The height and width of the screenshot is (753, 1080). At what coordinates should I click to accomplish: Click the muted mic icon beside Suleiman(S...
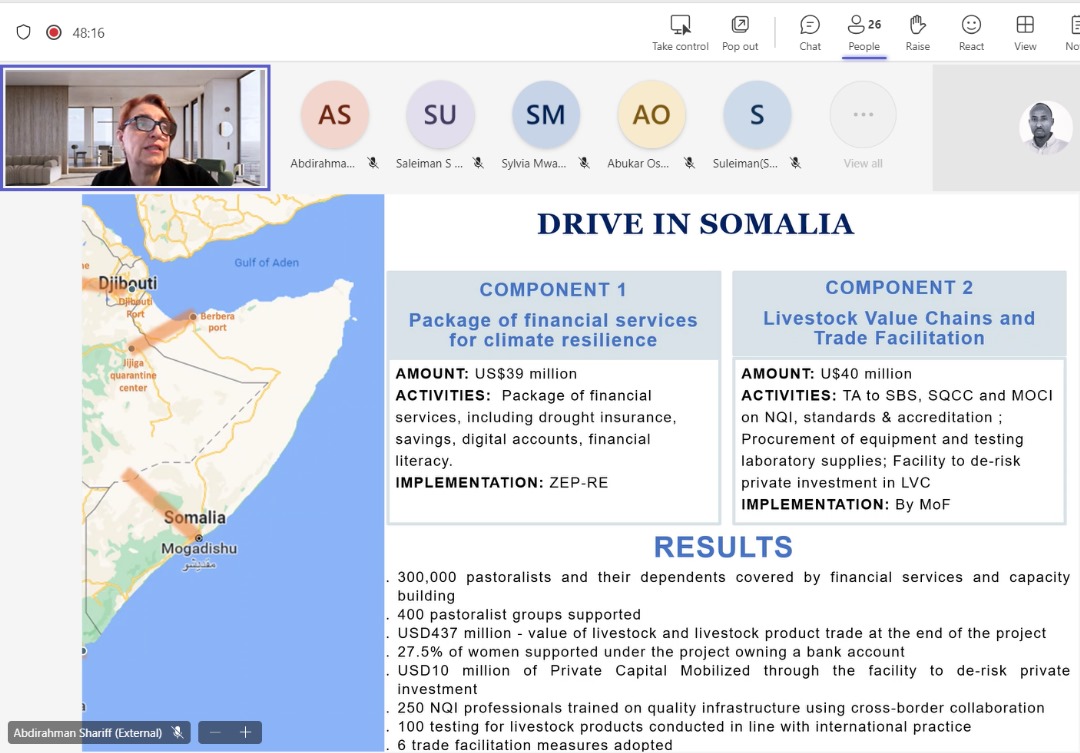point(796,163)
